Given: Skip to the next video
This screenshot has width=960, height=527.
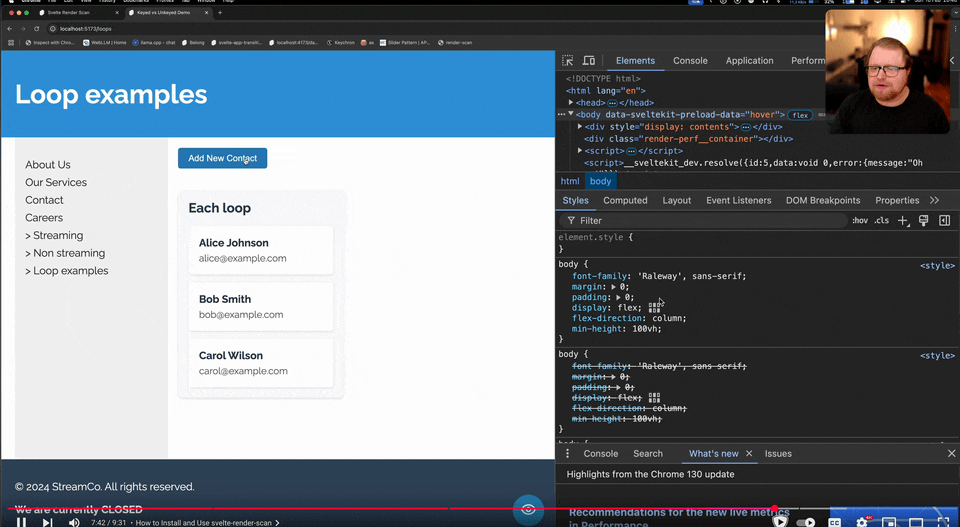Looking at the screenshot, I should click(x=47, y=522).
